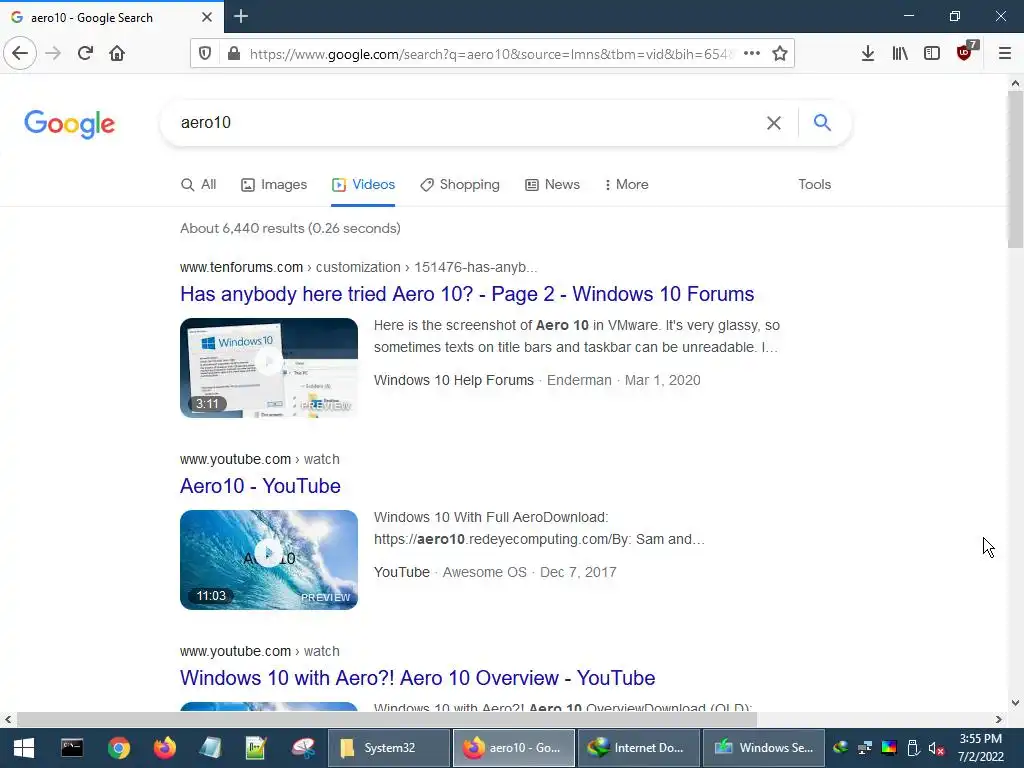Viewport: 1024px width, 768px height.
Task: Click Mar 1, 2020 result date
Action: [662, 381]
